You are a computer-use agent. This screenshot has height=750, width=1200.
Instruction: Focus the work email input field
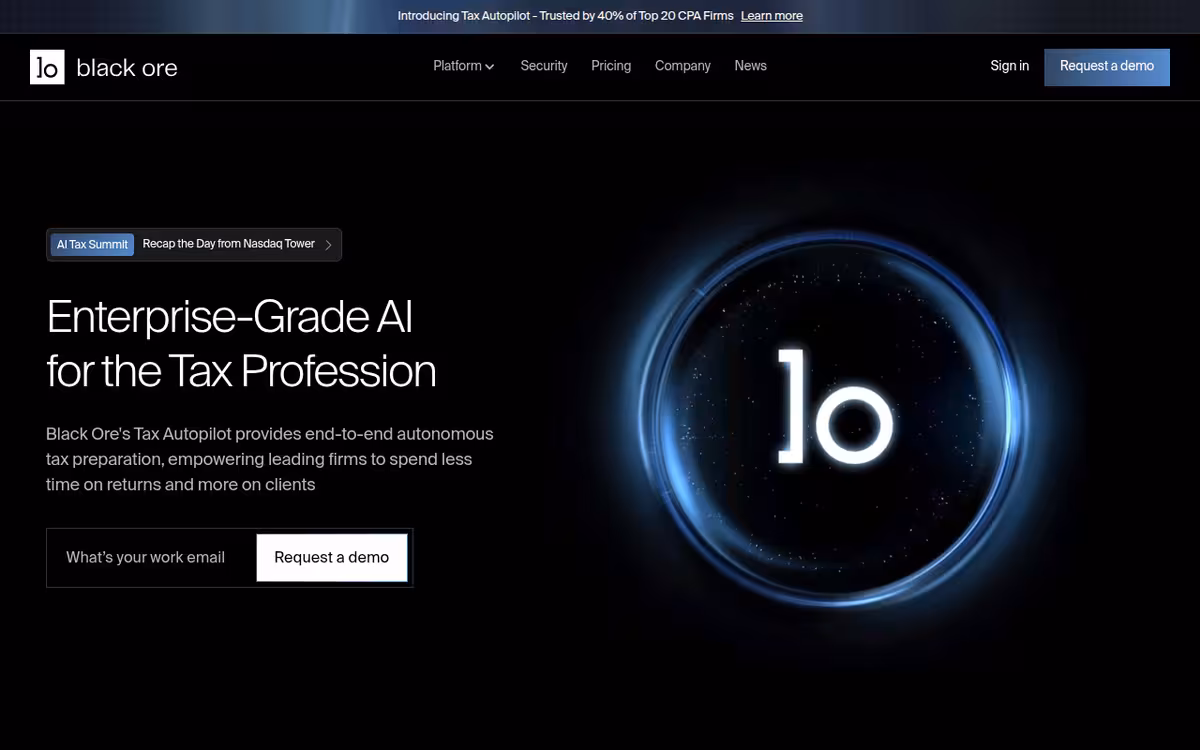click(151, 558)
